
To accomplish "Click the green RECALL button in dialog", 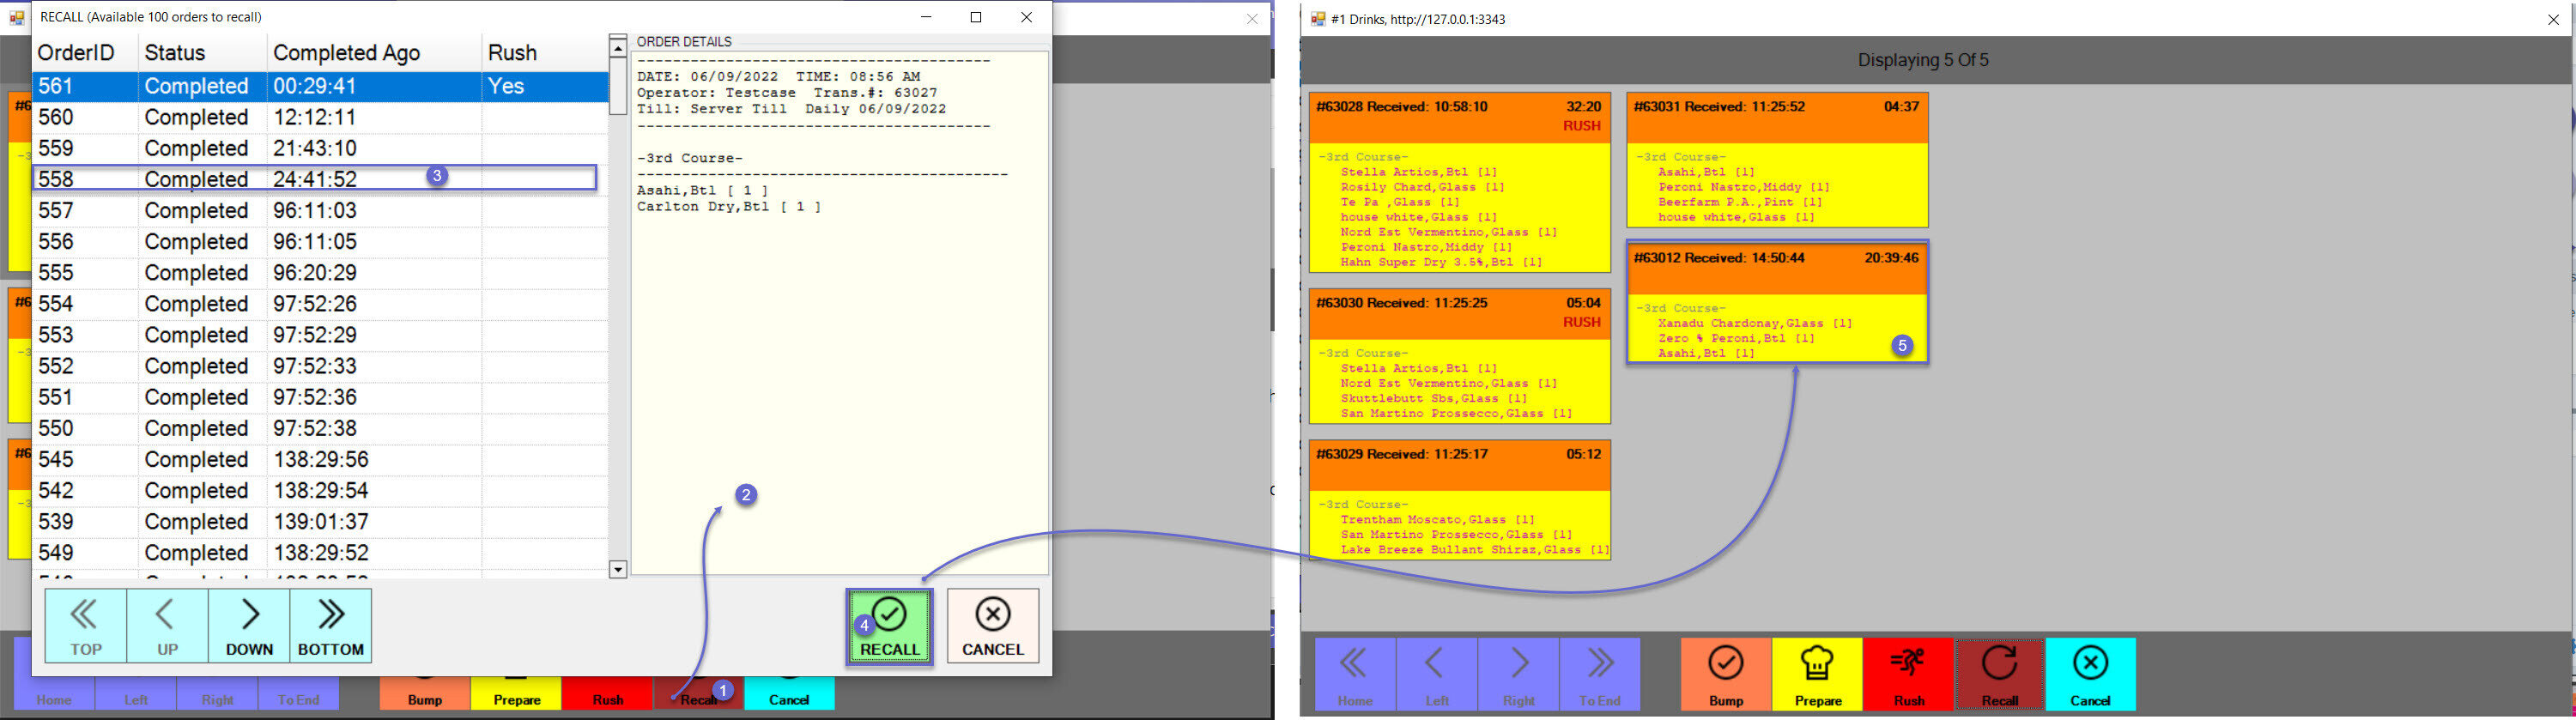I will click(x=890, y=626).
